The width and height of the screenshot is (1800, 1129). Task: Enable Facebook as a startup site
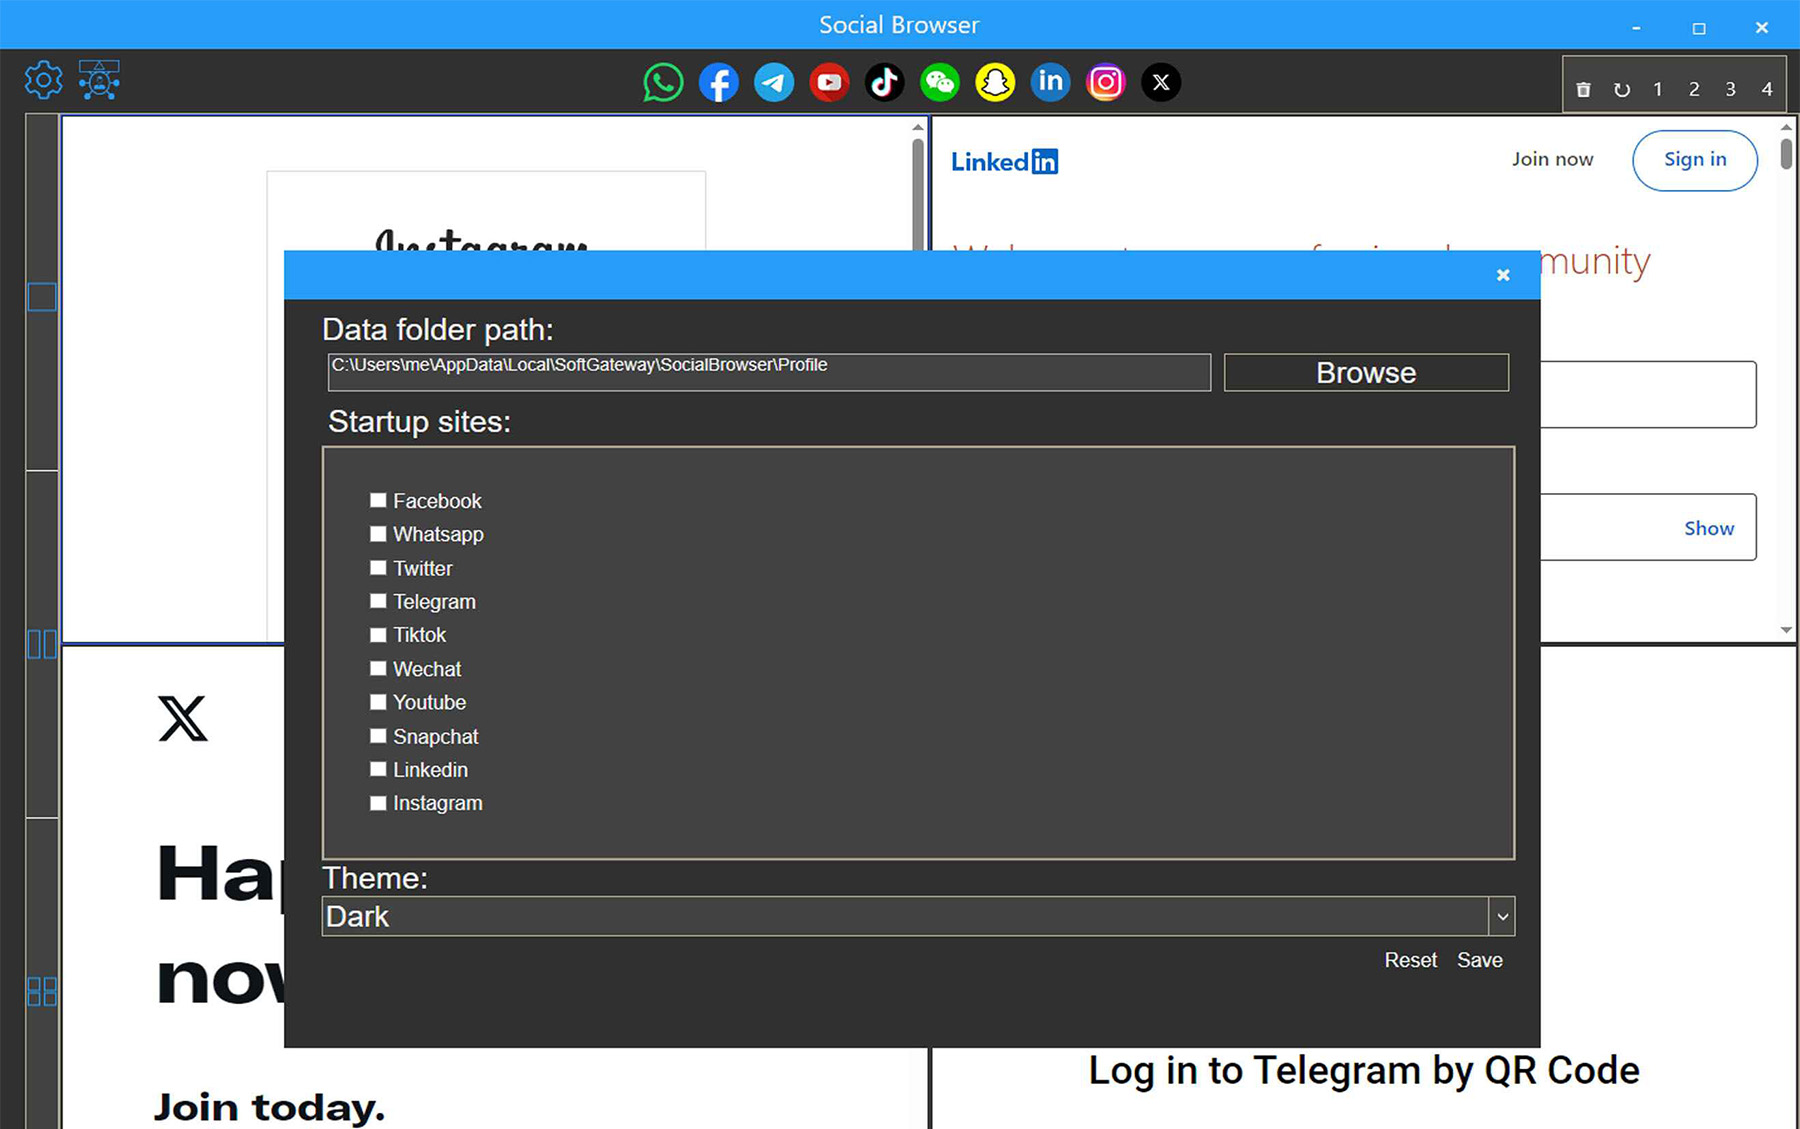[378, 499]
